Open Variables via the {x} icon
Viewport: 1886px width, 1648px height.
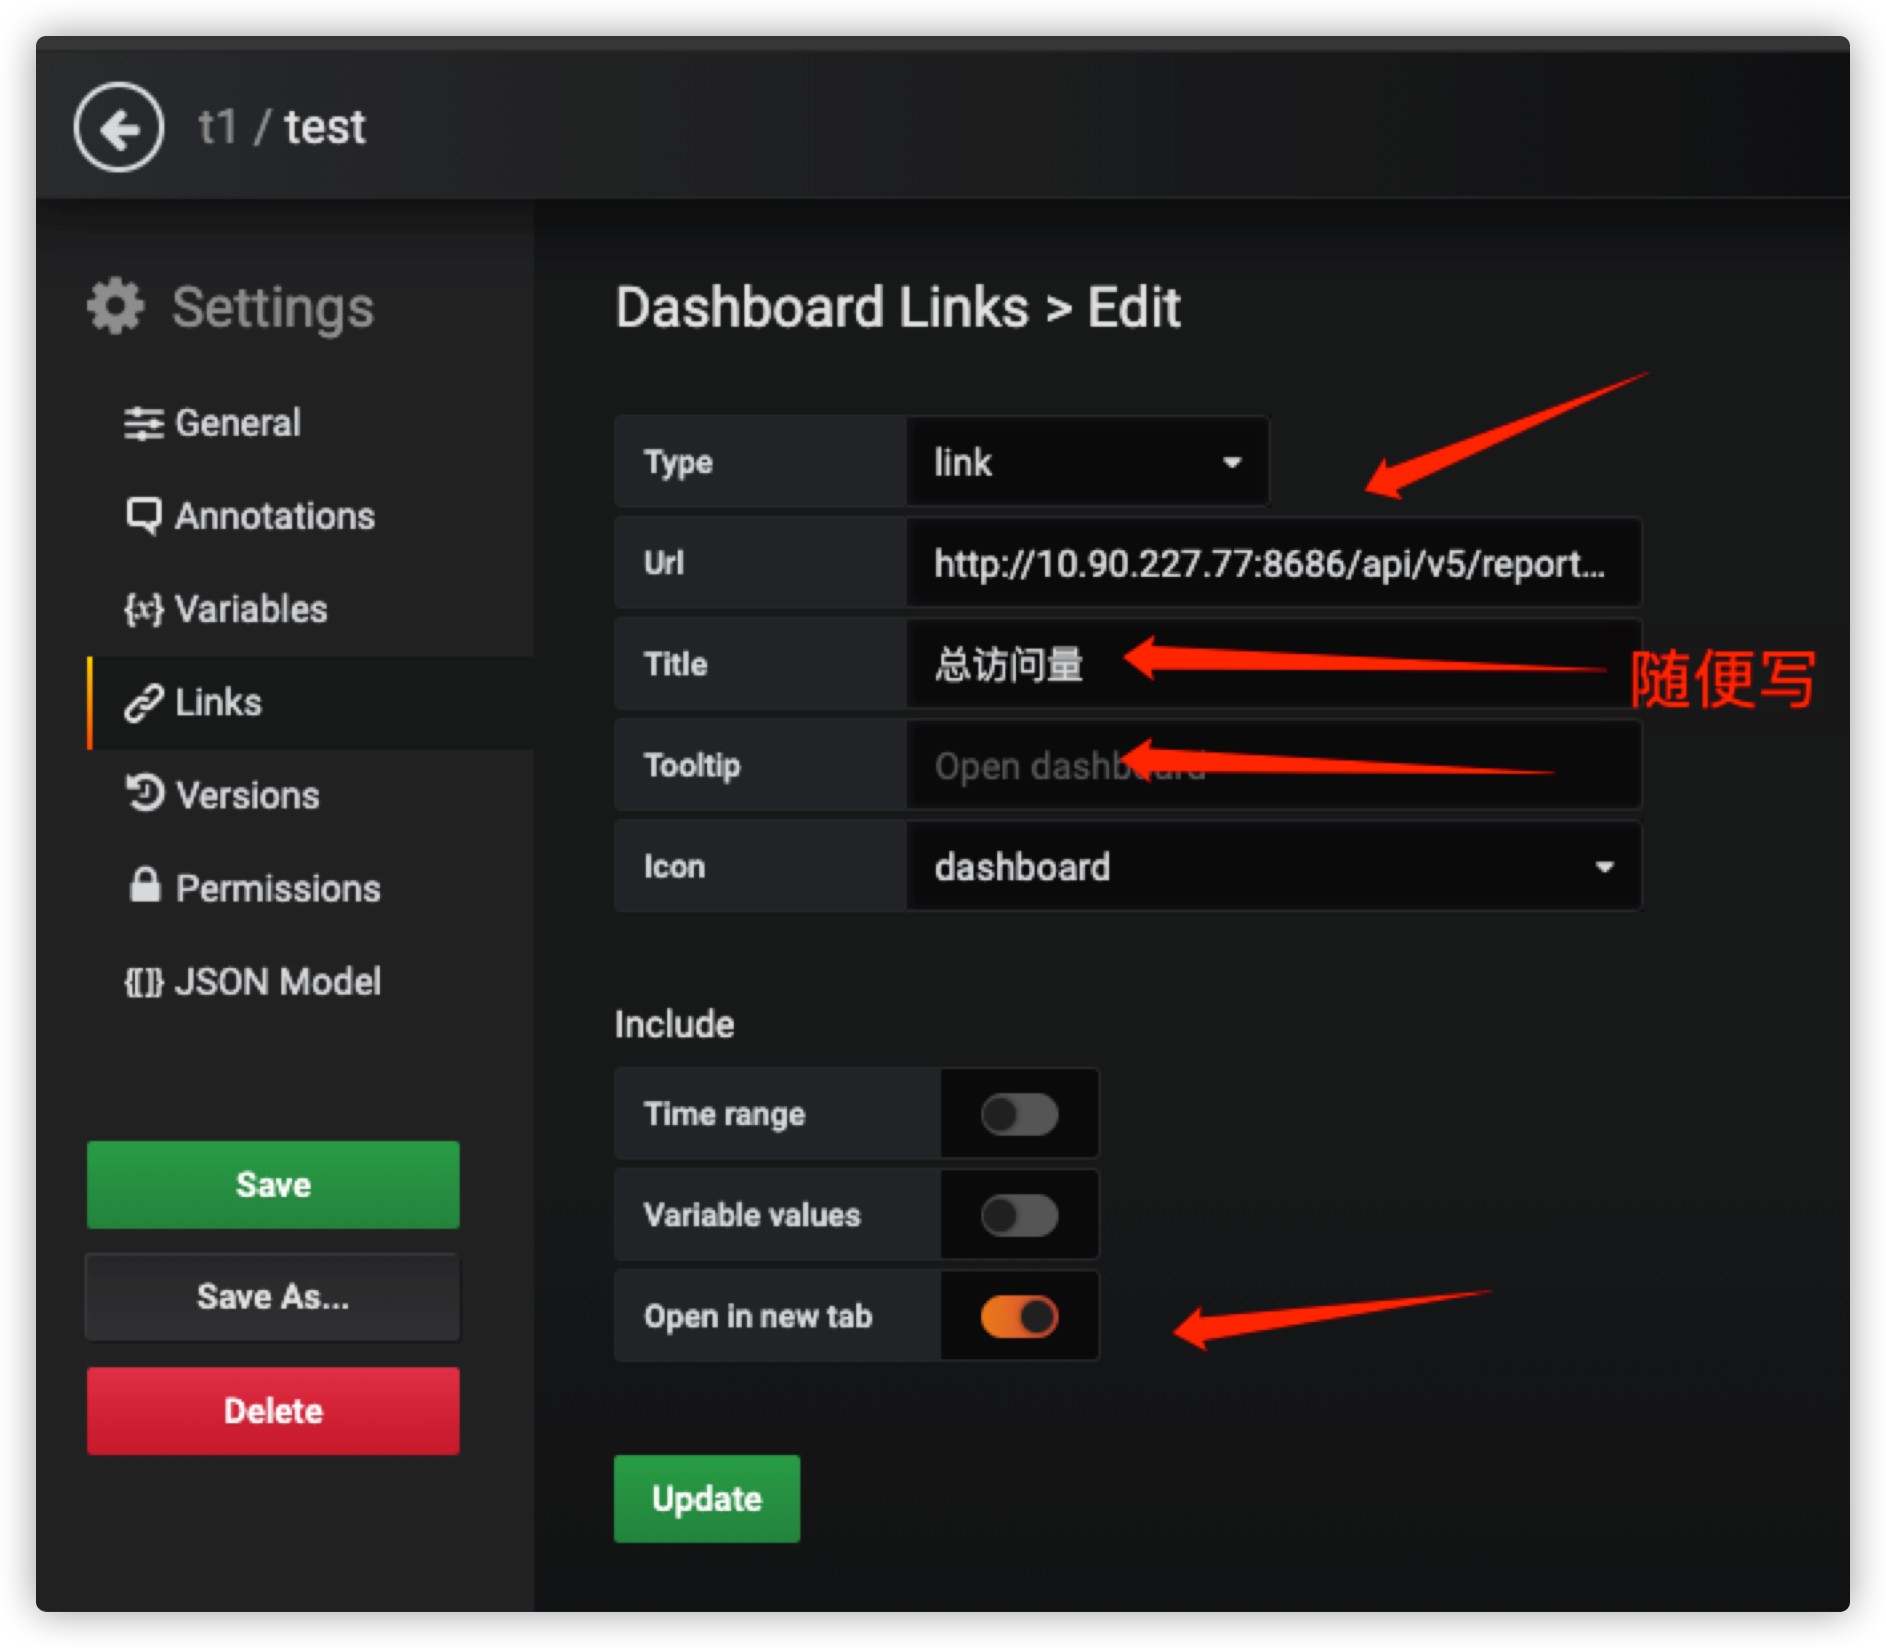[145, 608]
